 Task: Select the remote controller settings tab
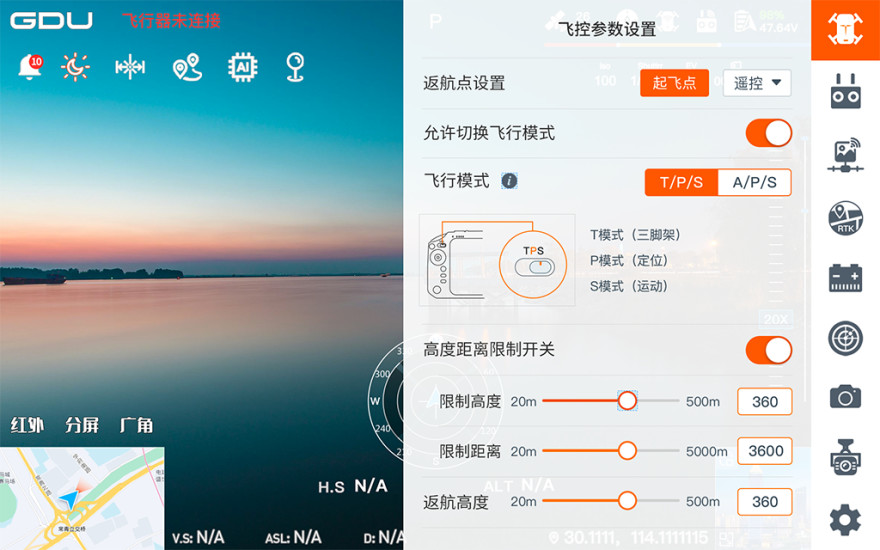coord(845,91)
